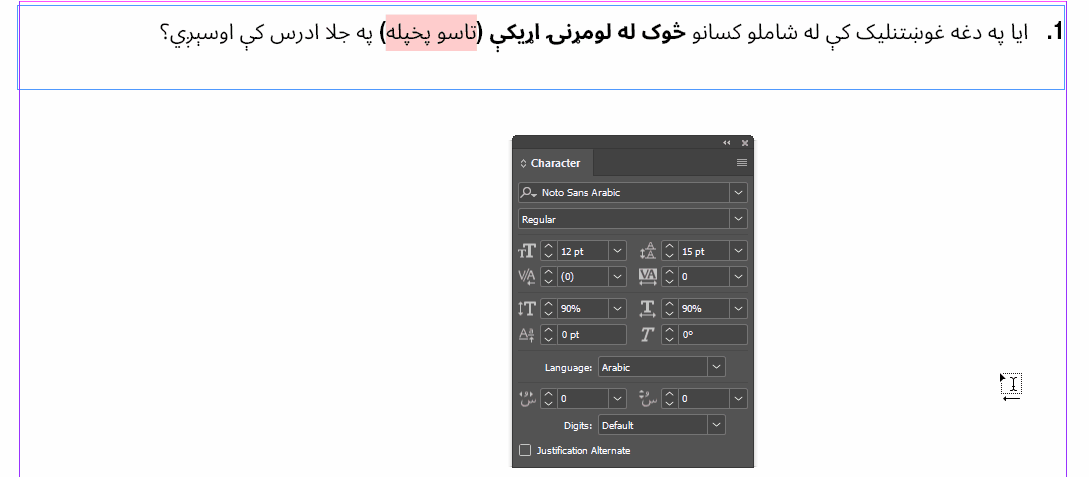
Task: Click the diacritic vertical position stepper arrows
Action: (x=670, y=399)
